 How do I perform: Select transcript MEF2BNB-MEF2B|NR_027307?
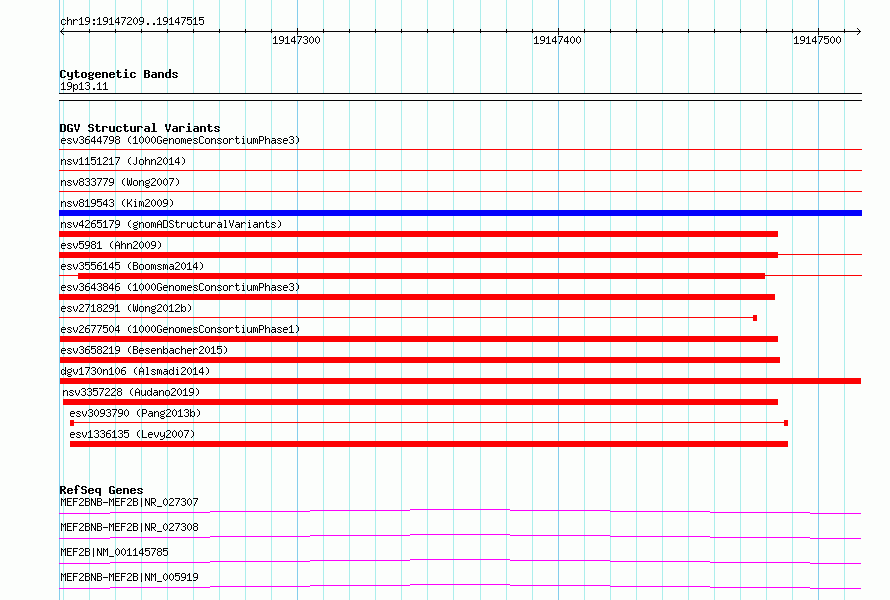point(129,502)
